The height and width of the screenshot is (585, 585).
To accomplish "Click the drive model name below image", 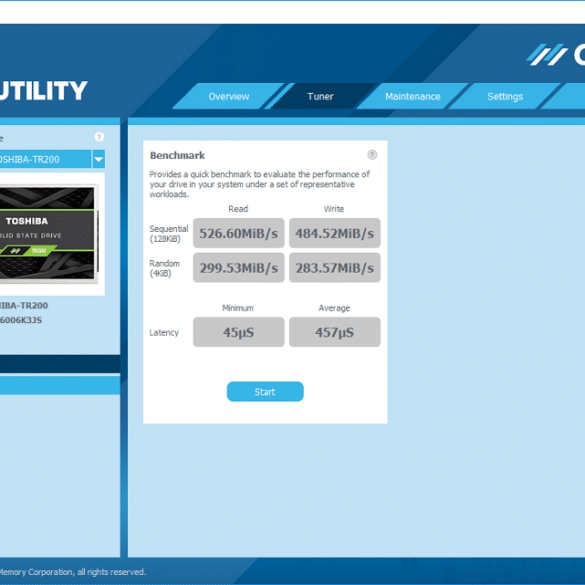I will click(x=24, y=305).
